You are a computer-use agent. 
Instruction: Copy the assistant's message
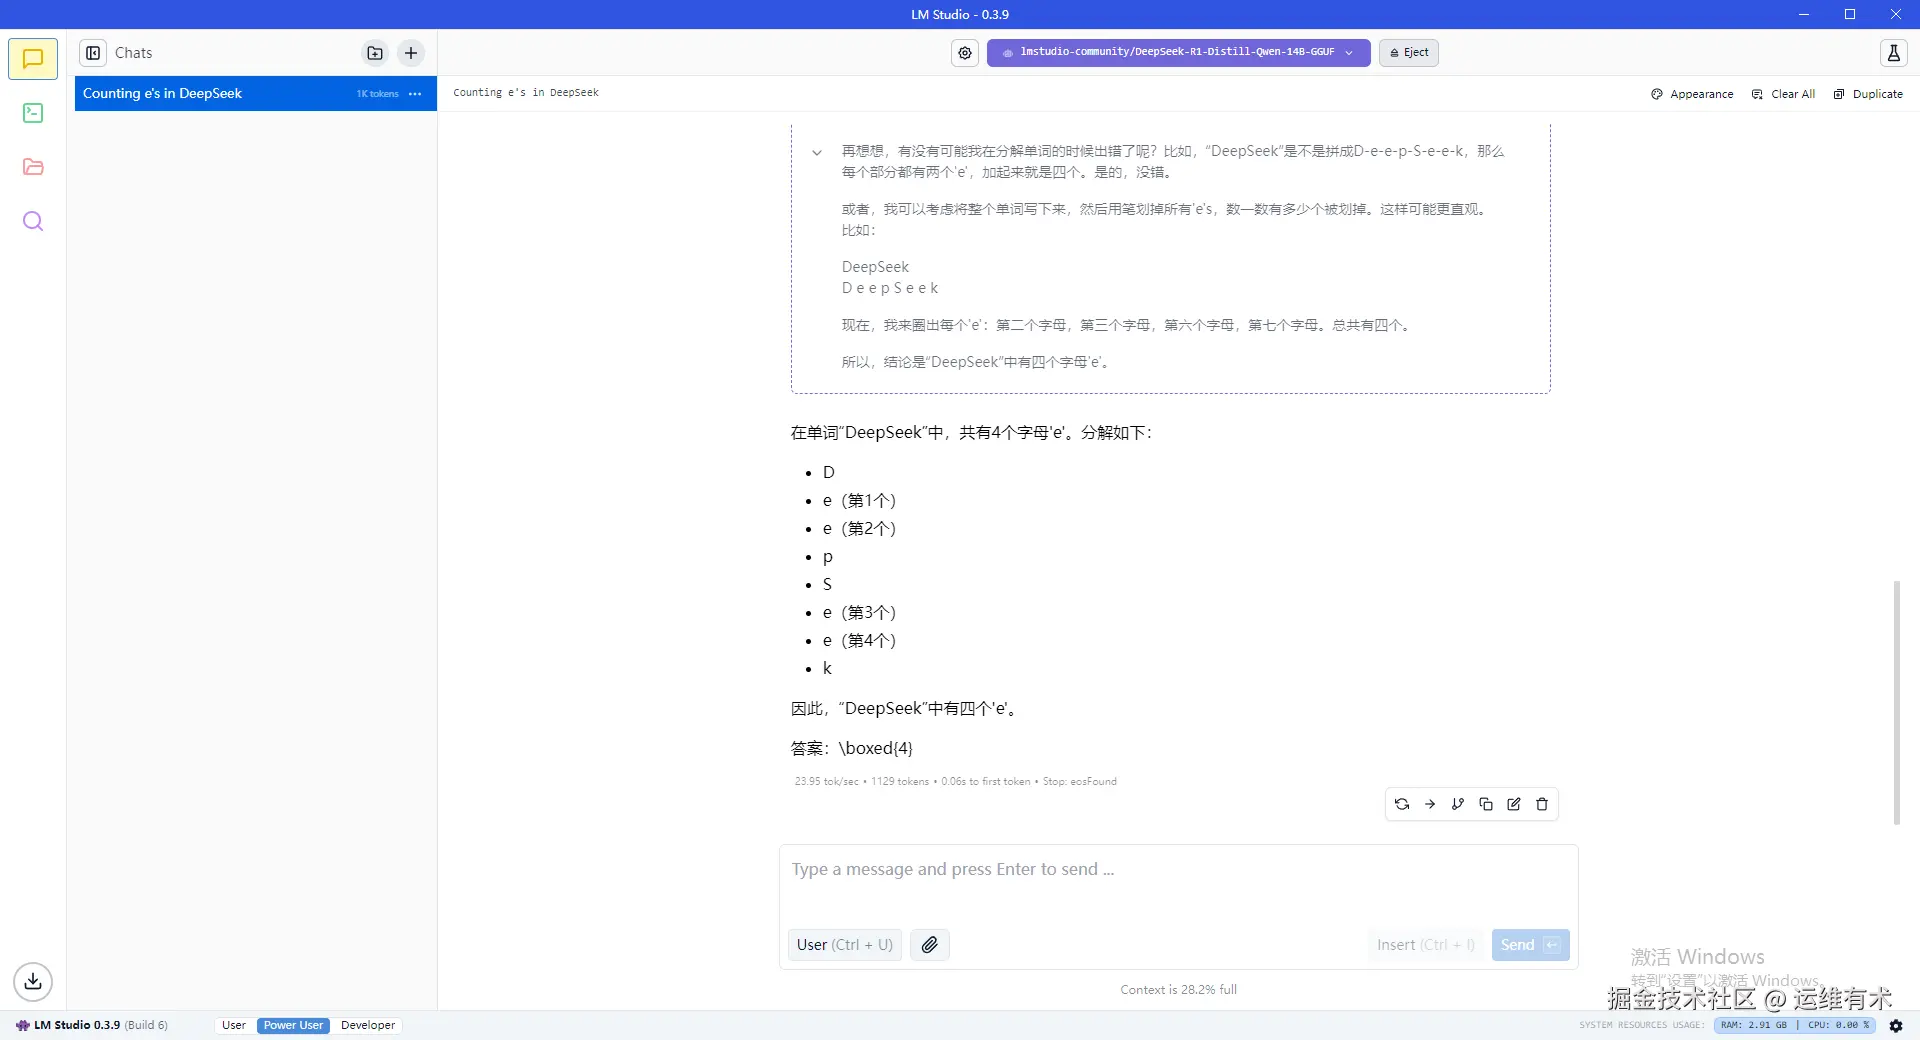pos(1486,804)
